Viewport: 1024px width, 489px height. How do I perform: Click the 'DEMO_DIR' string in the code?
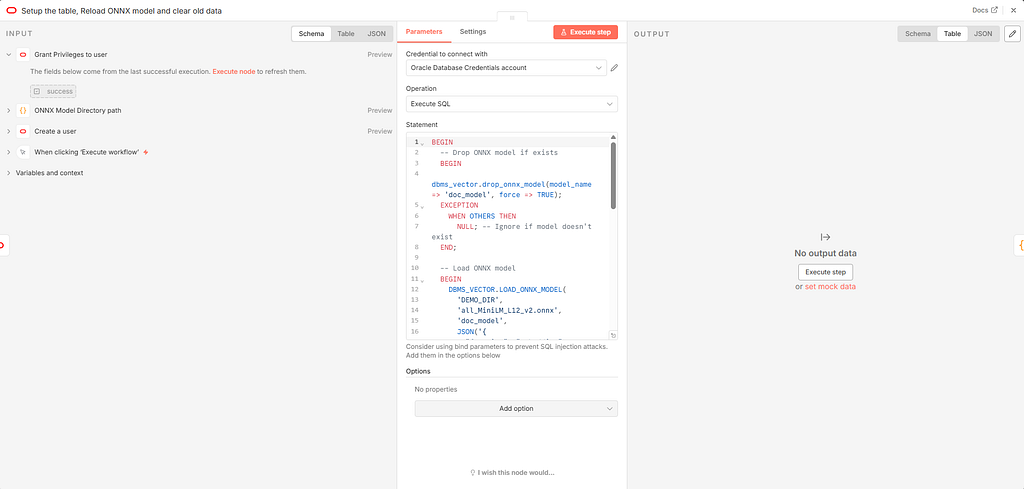point(477,300)
